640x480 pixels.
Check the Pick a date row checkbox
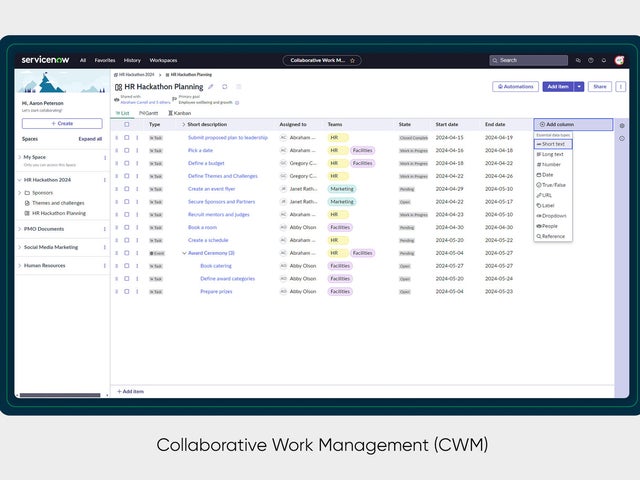(x=127, y=151)
